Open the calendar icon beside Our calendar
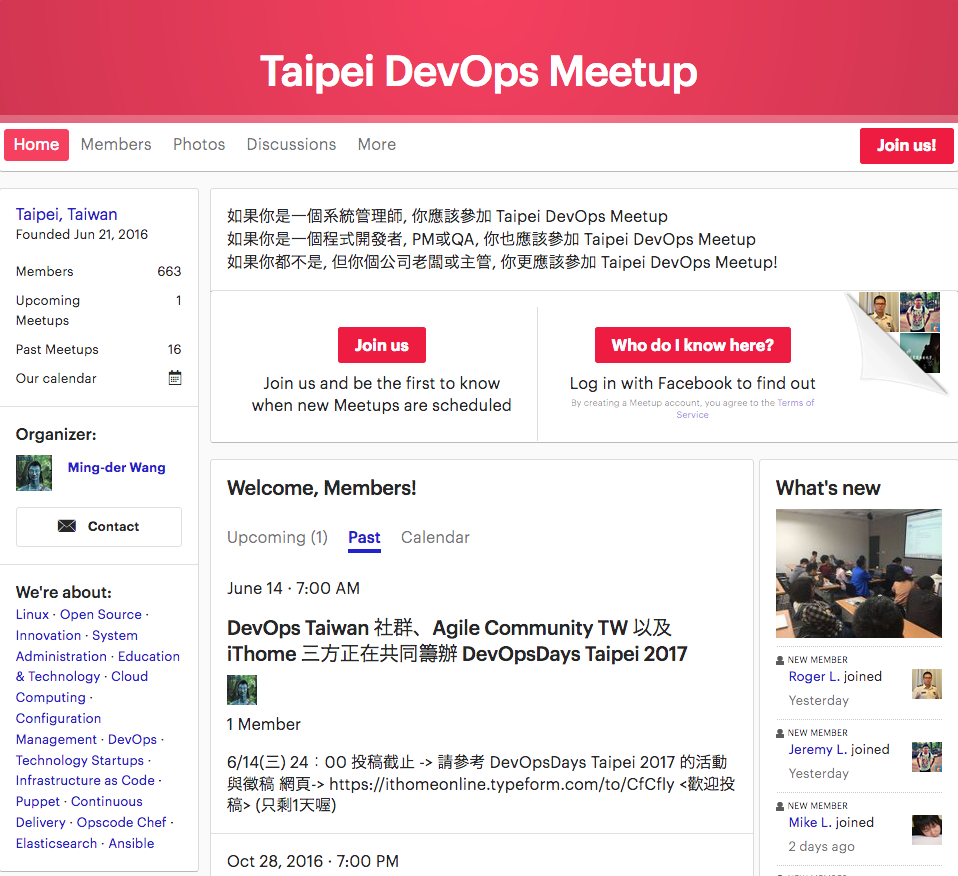Viewport: 958px width, 876px height. click(175, 378)
